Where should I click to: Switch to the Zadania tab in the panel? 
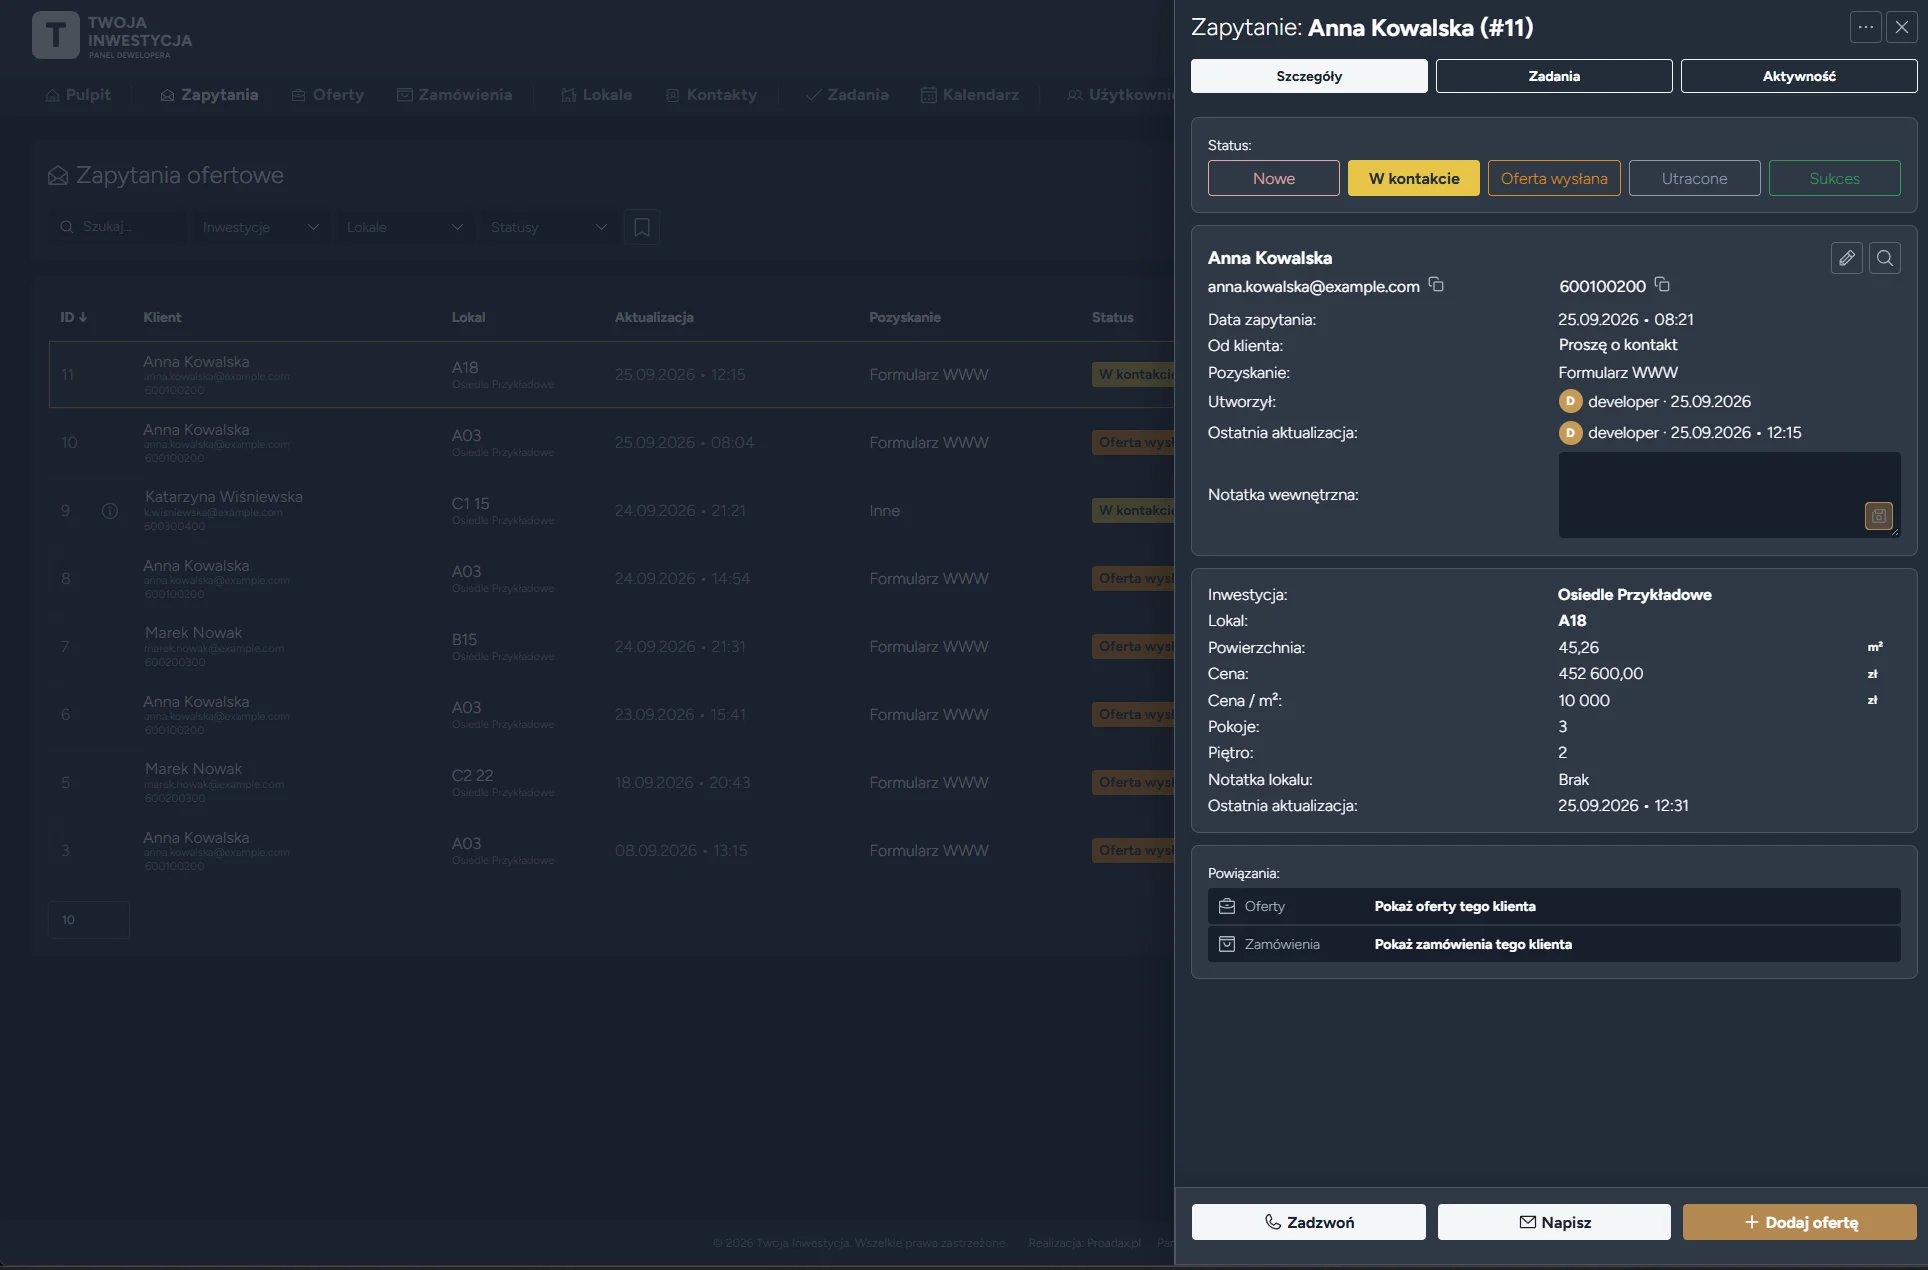point(1554,76)
